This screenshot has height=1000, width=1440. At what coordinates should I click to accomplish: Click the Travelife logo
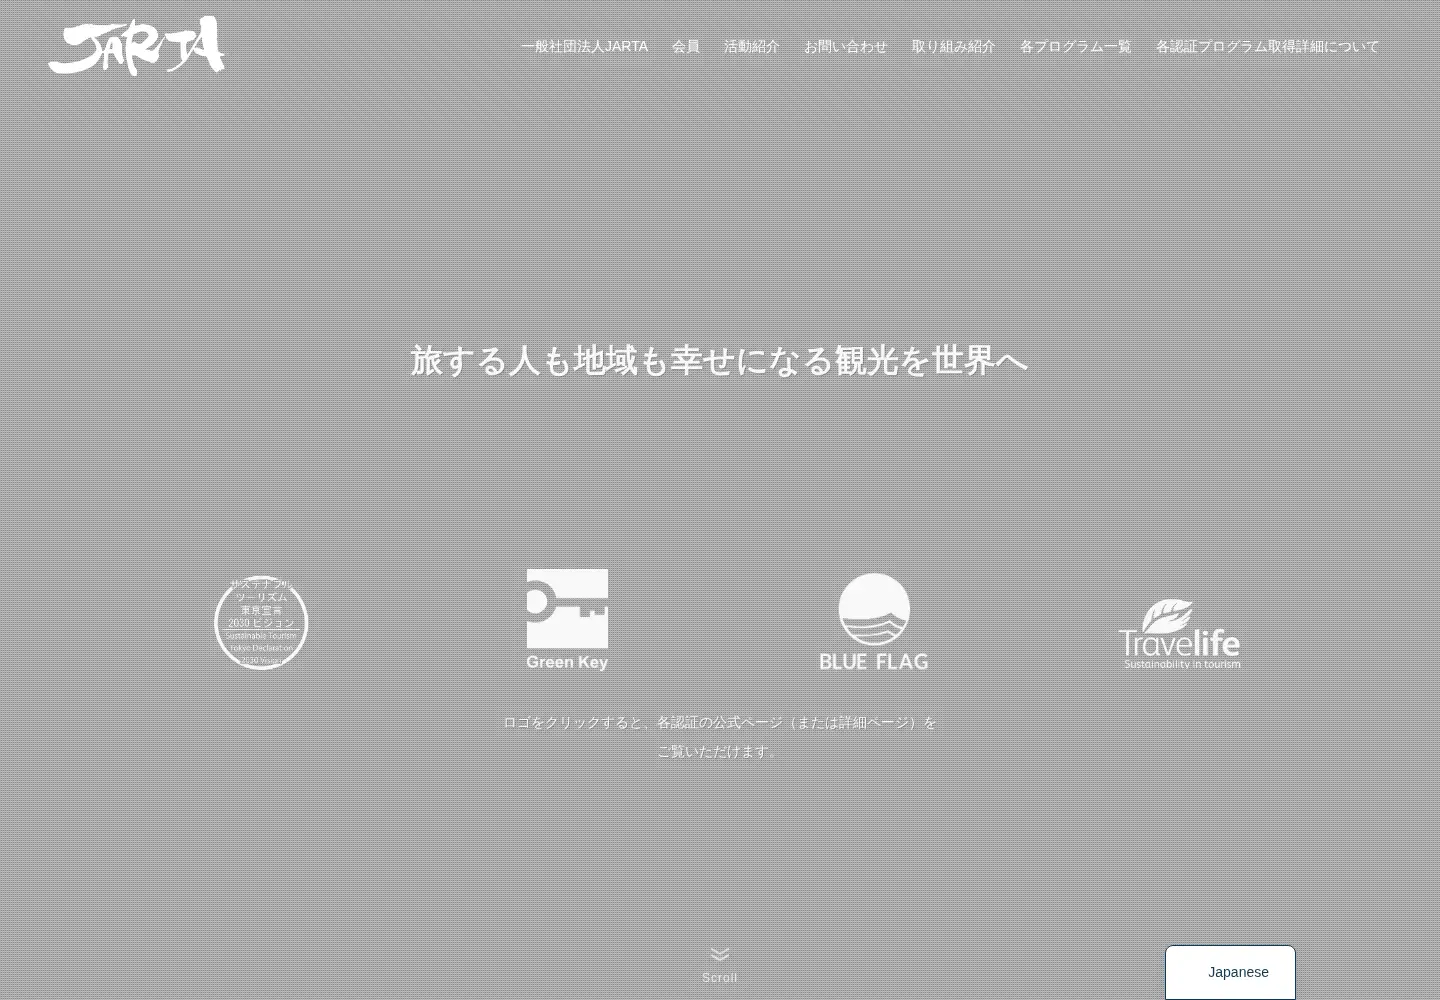(1179, 634)
